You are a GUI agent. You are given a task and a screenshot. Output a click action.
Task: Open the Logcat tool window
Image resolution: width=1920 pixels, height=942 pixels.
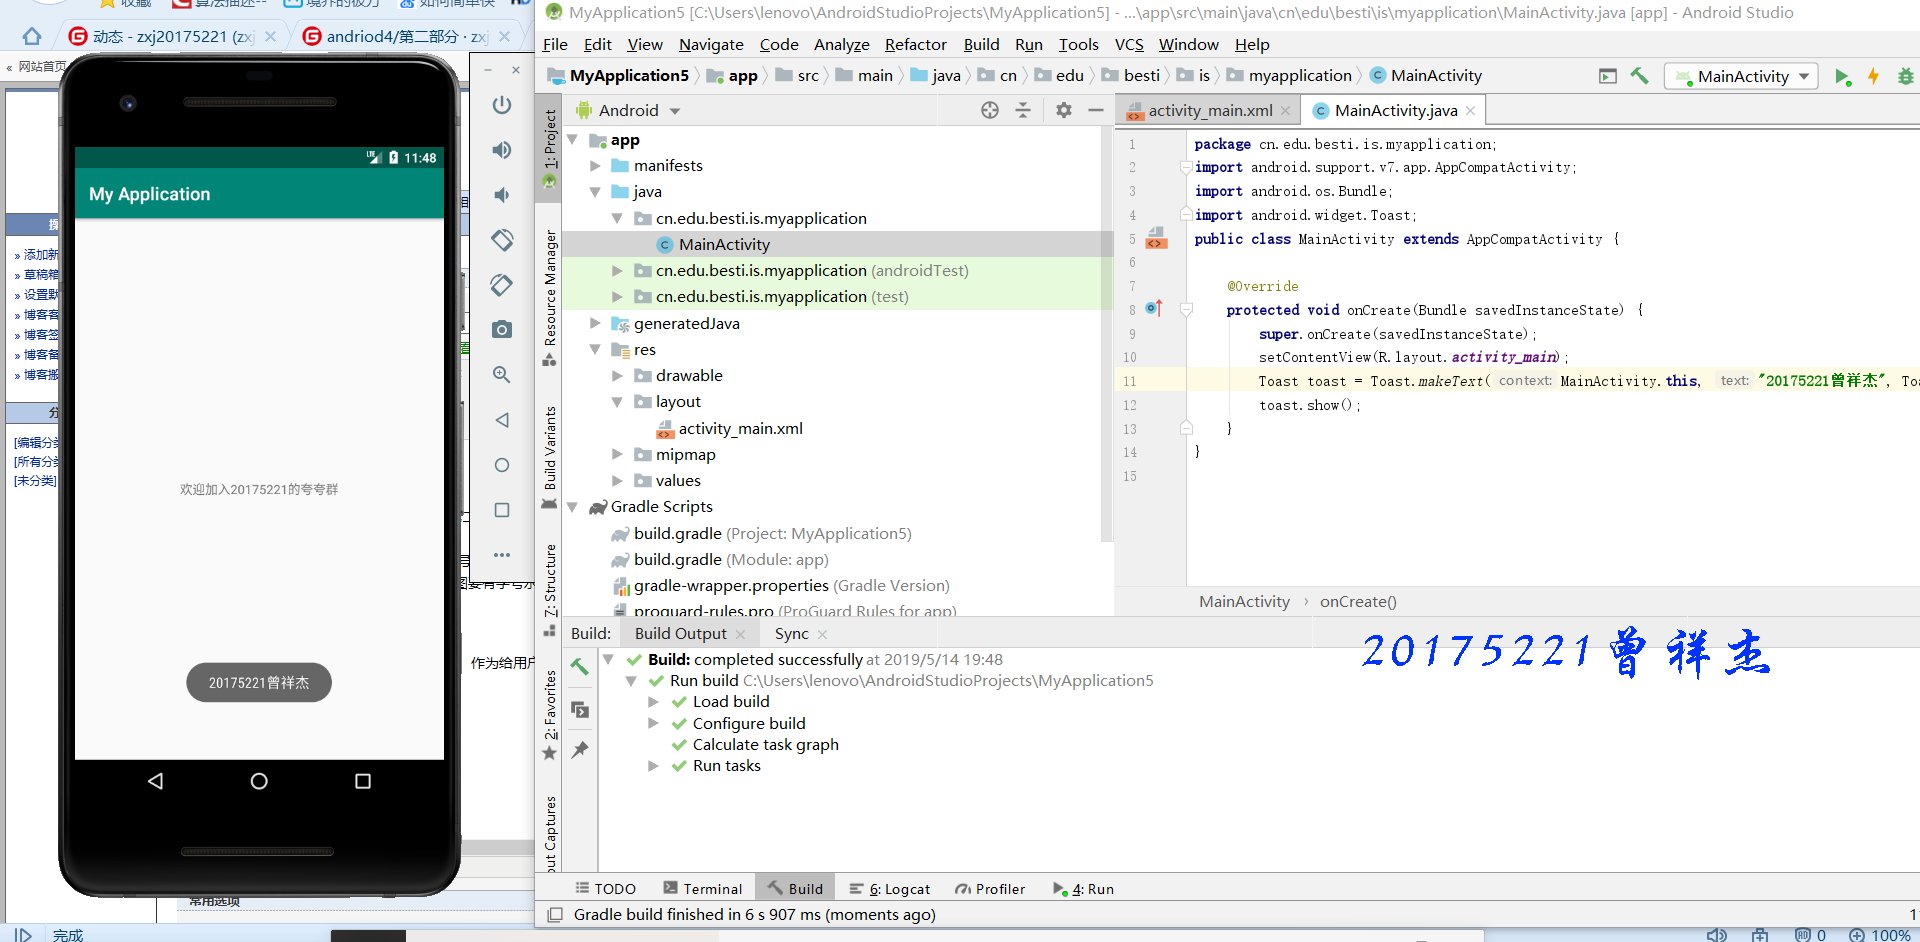pos(889,888)
